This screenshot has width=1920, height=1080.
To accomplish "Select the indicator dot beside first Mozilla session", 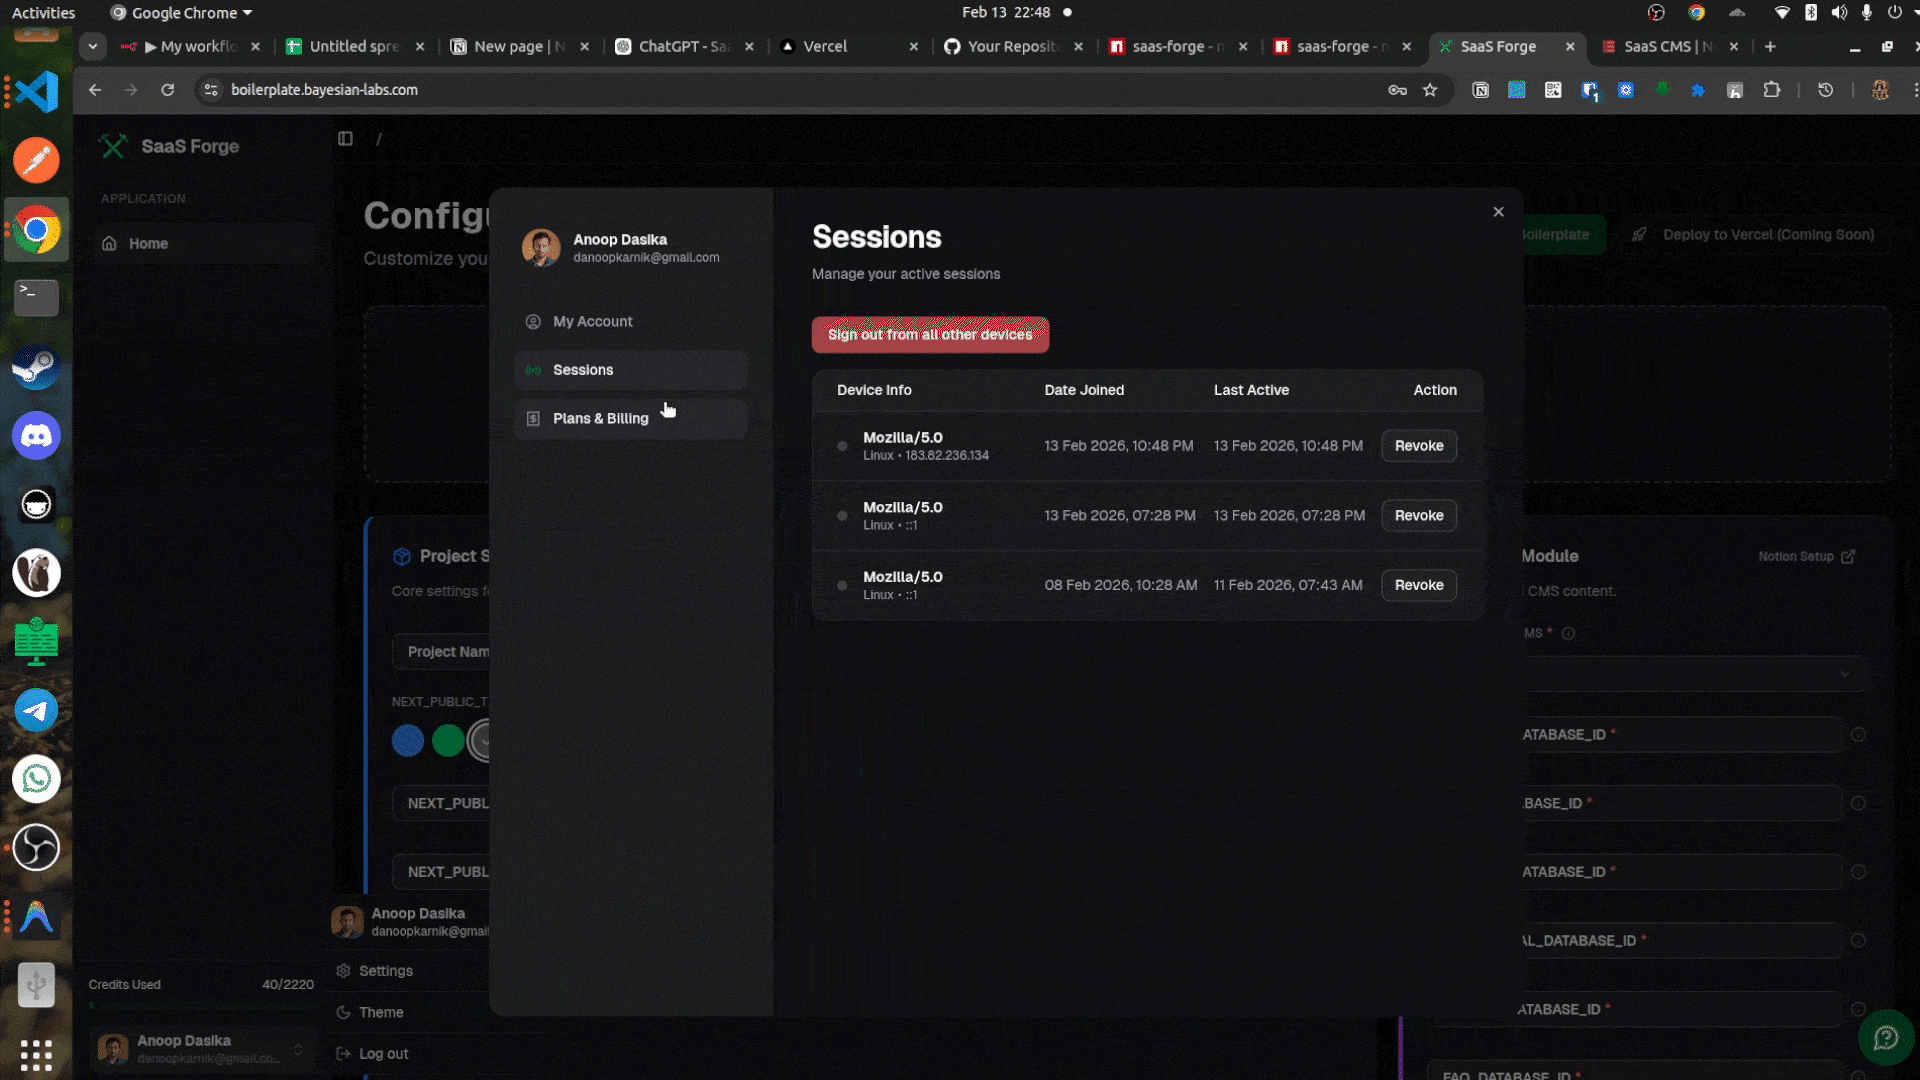I will (841, 446).
